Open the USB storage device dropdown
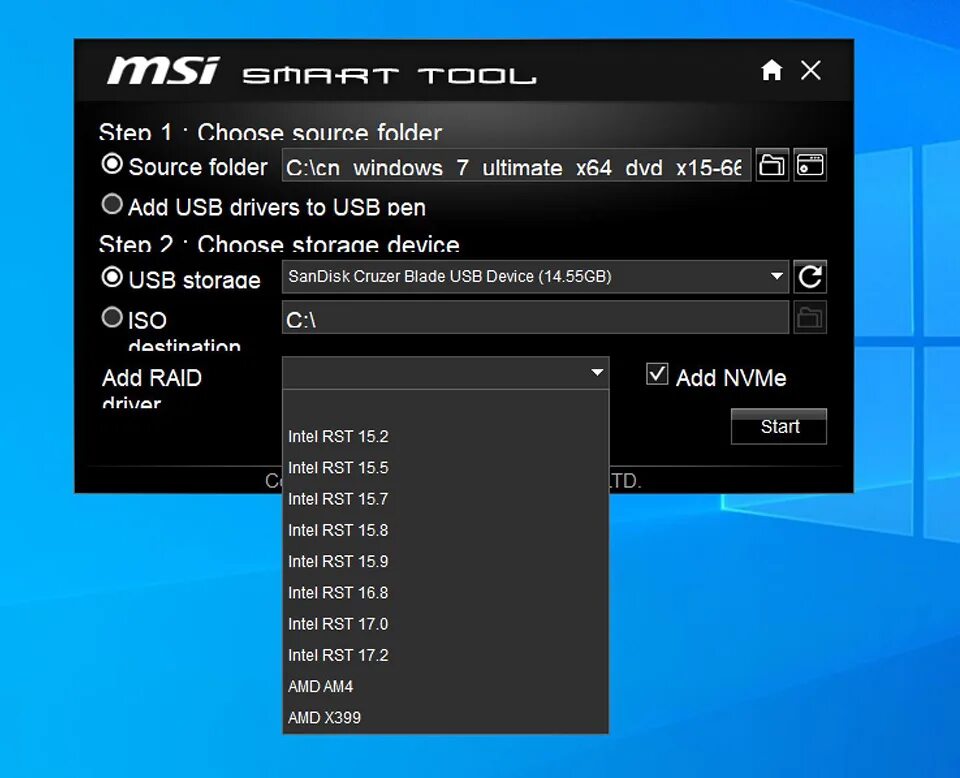 click(x=777, y=276)
